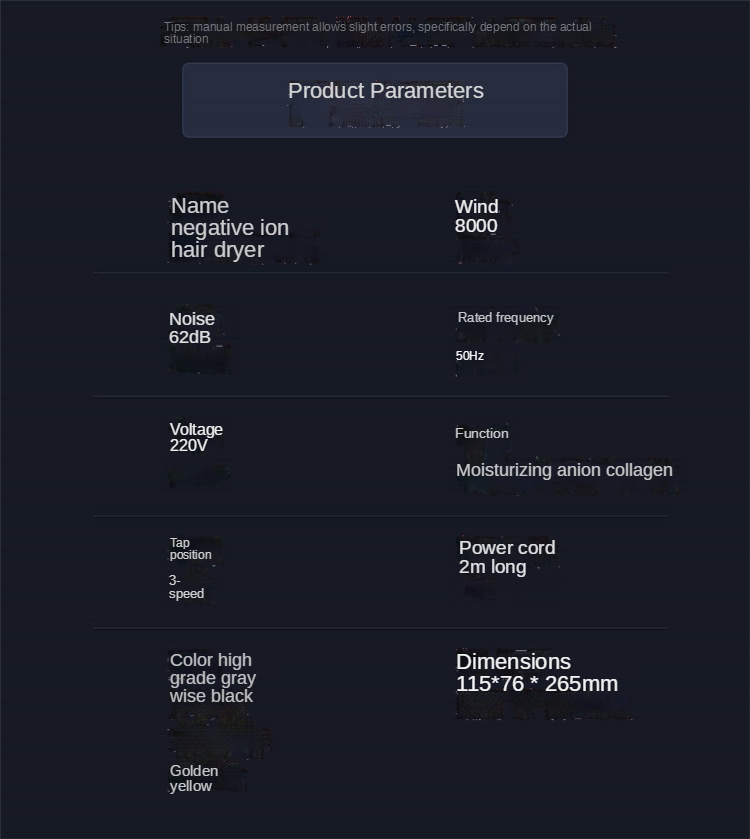Click the Wind 8000 specification
The width and height of the screenshot is (750, 839).
[476, 216]
